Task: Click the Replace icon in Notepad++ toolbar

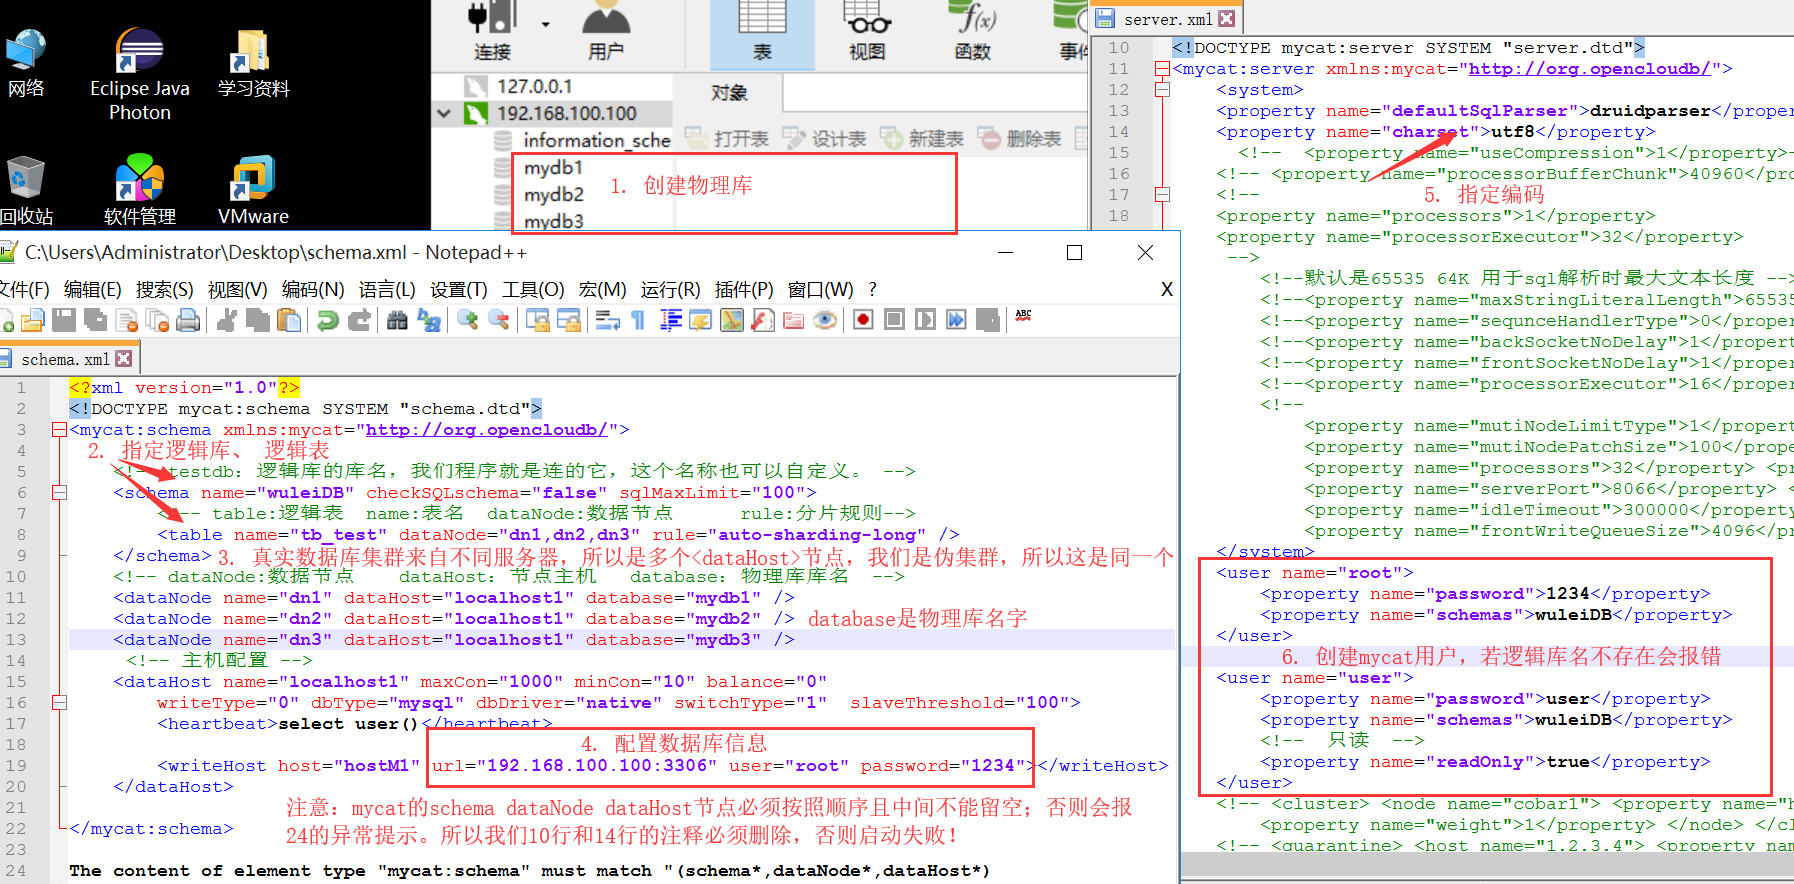Action: [429, 320]
